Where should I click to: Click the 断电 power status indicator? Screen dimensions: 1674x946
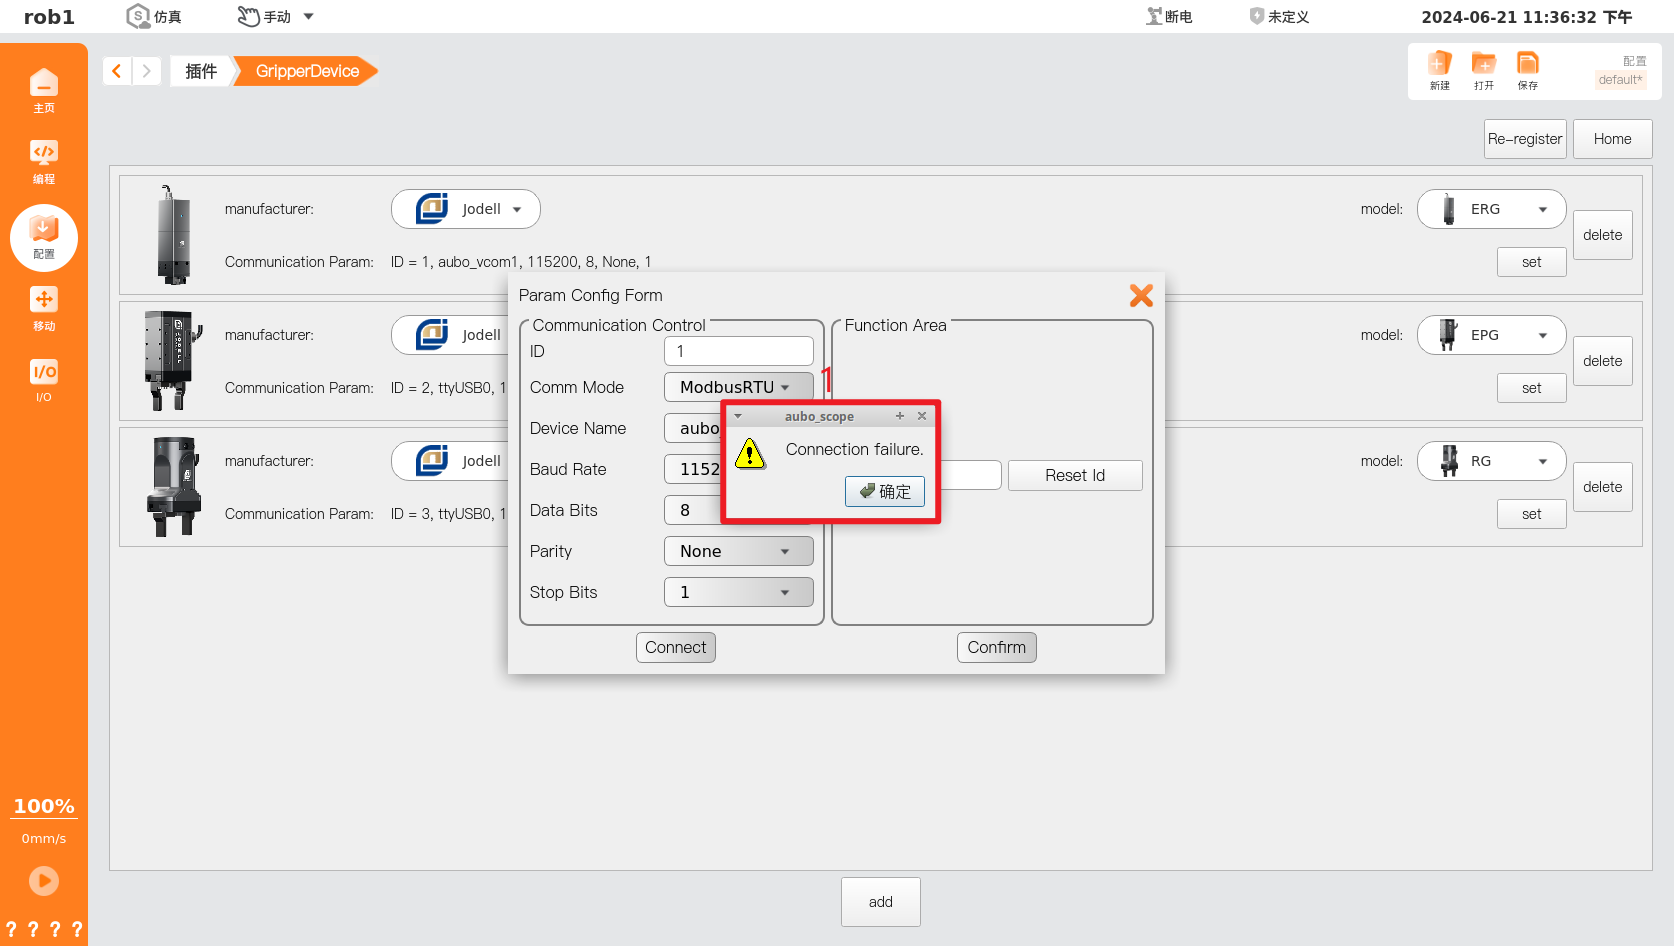[1168, 16]
